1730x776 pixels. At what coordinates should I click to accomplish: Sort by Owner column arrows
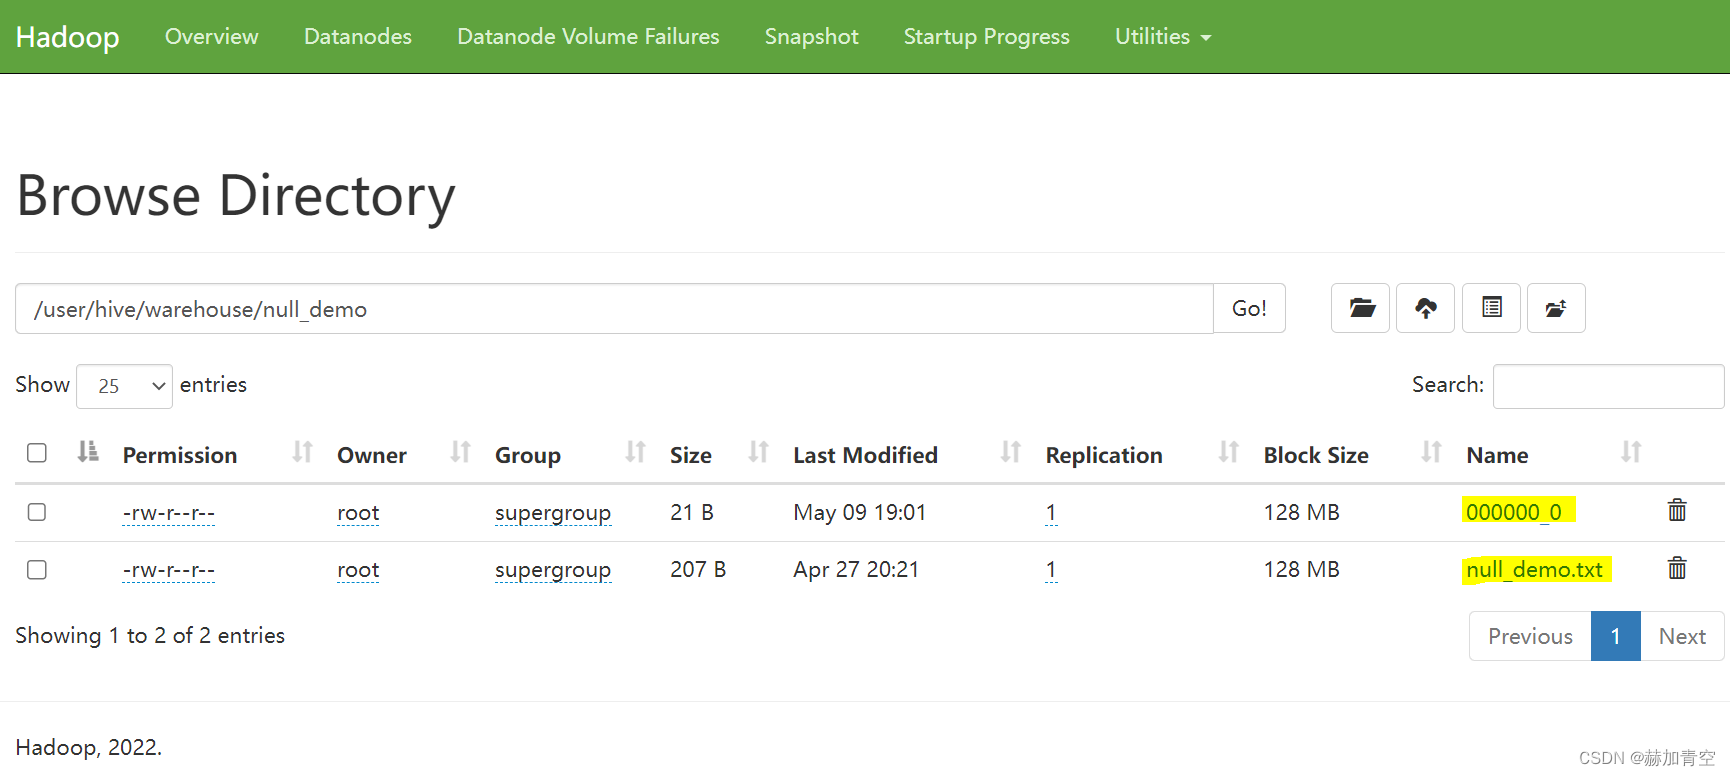point(460,453)
